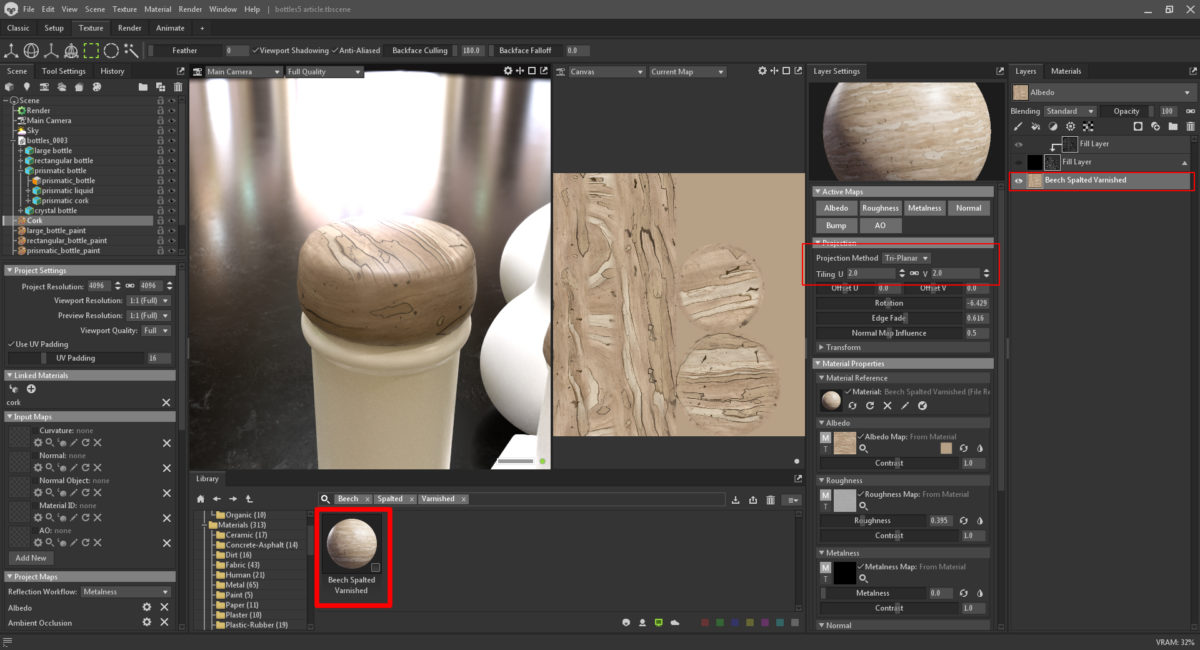
Task: Delete the selected layer using the trash icon
Action: tap(1192, 127)
